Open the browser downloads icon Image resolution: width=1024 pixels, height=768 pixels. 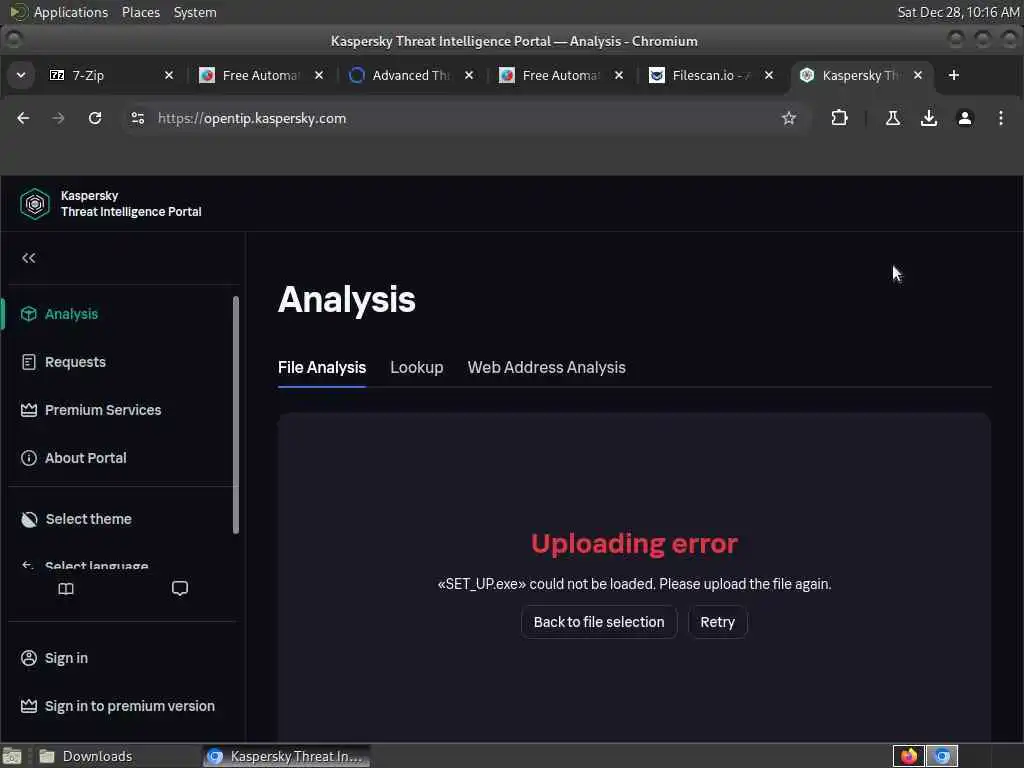[929, 118]
